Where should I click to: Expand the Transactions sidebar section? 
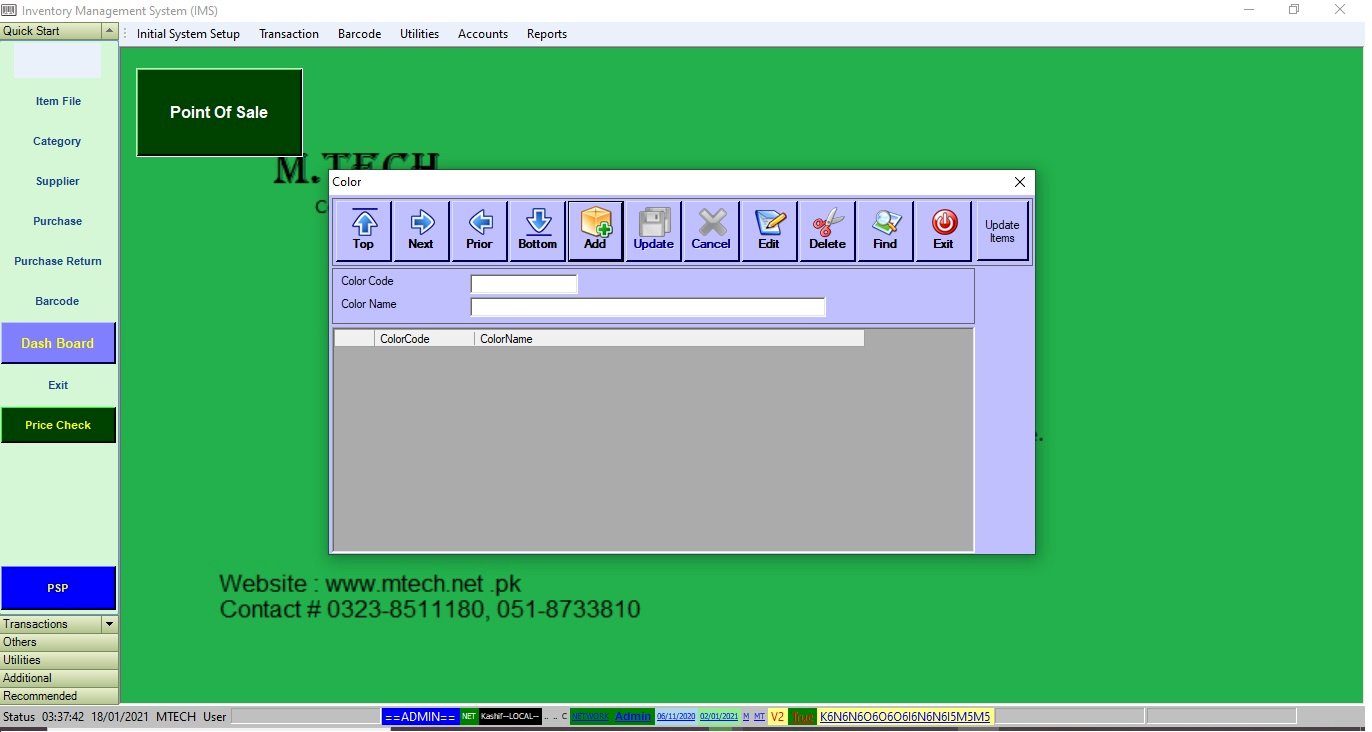(109, 624)
